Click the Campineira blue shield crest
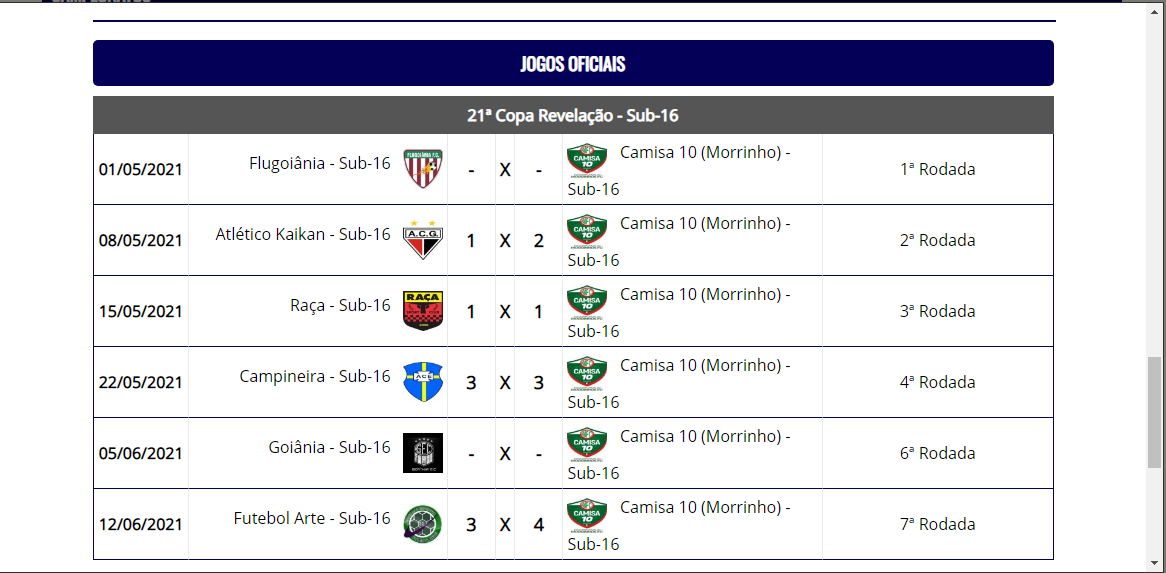The height and width of the screenshot is (573, 1166). [x=422, y=382]
